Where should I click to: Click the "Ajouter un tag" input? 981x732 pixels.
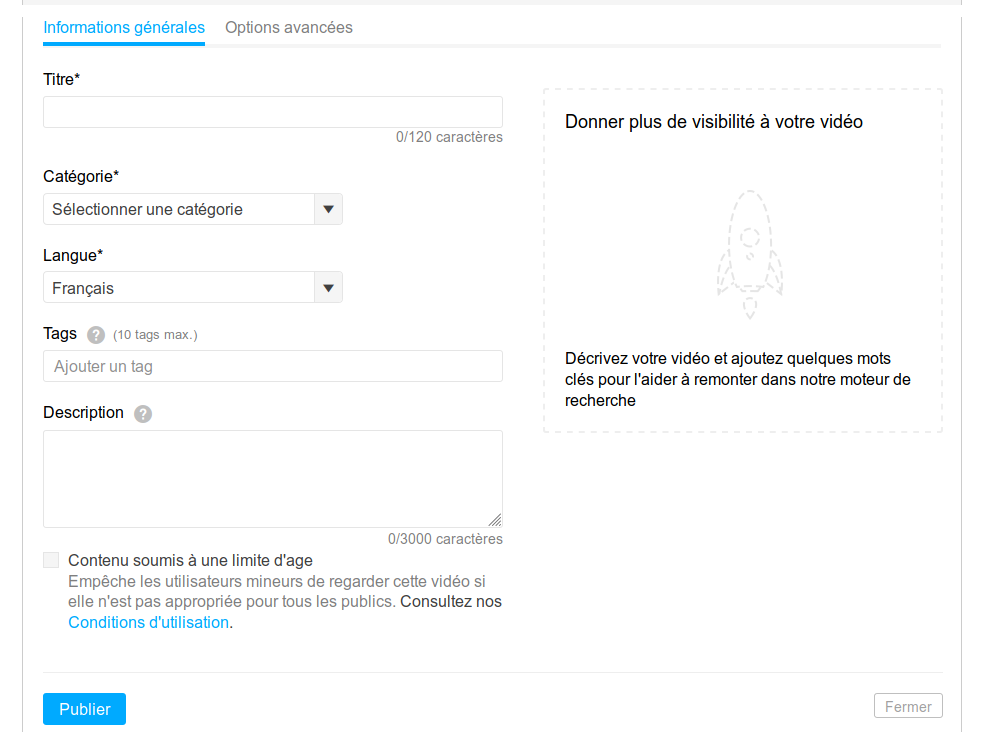[272, 366]
